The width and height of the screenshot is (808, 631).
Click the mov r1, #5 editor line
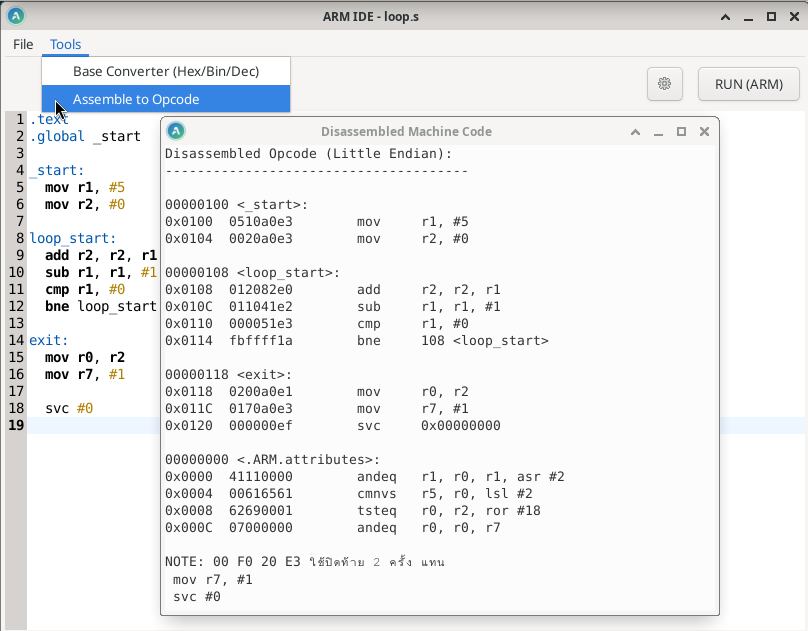[85, 187]
